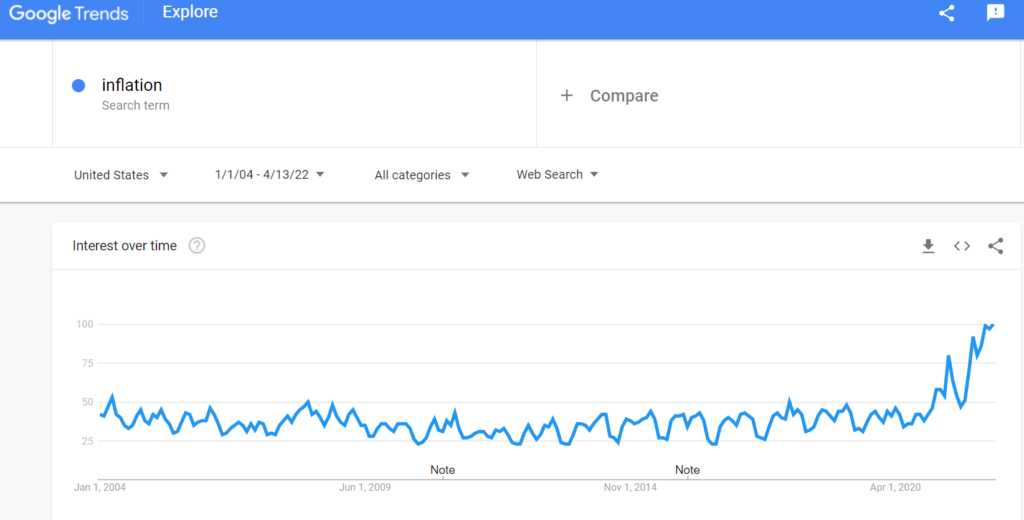Click the first Note marker near 2011
Viewport: 1024px width, 520px height.
[x=442, y=470]
